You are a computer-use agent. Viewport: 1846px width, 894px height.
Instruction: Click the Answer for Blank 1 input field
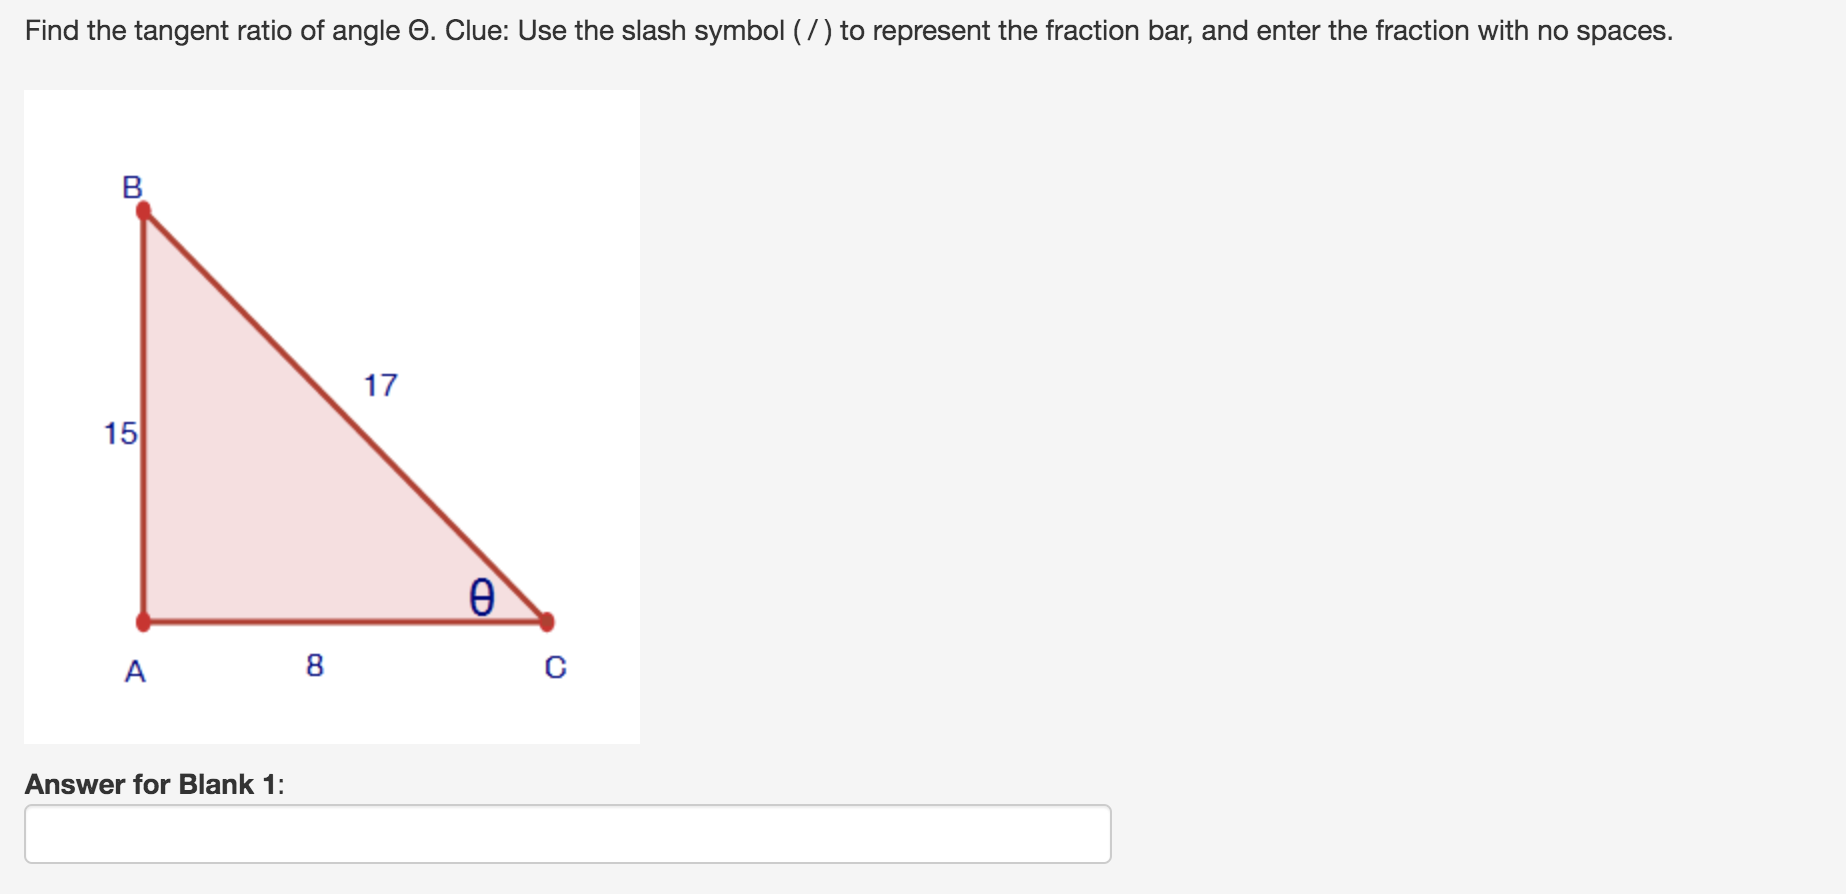point(567,834)
